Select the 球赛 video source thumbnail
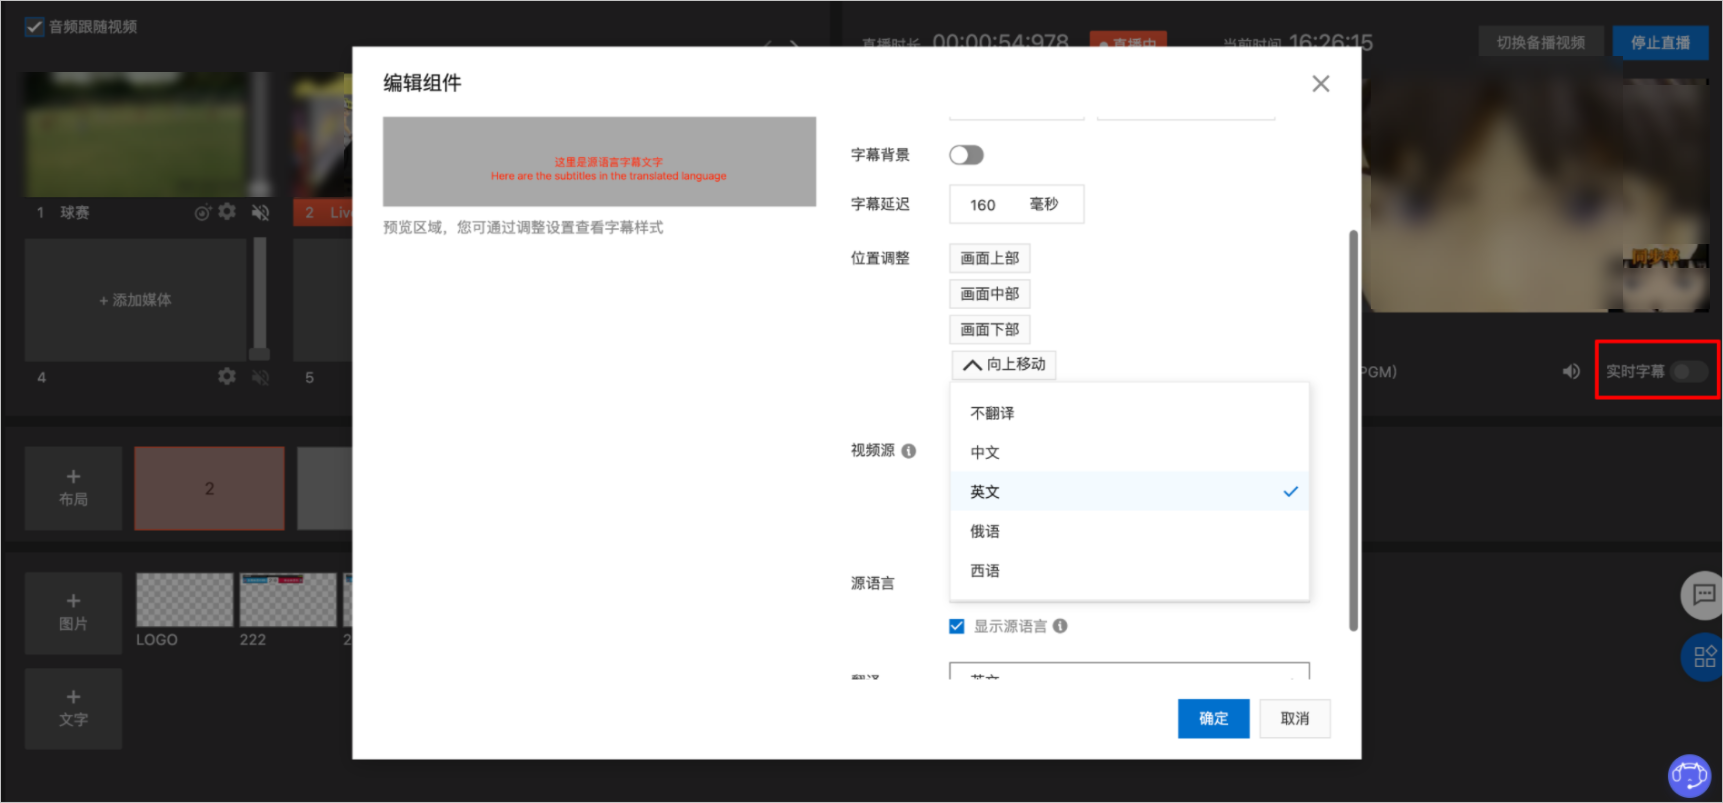This screenshot has width=1723, height=803. 135,134
